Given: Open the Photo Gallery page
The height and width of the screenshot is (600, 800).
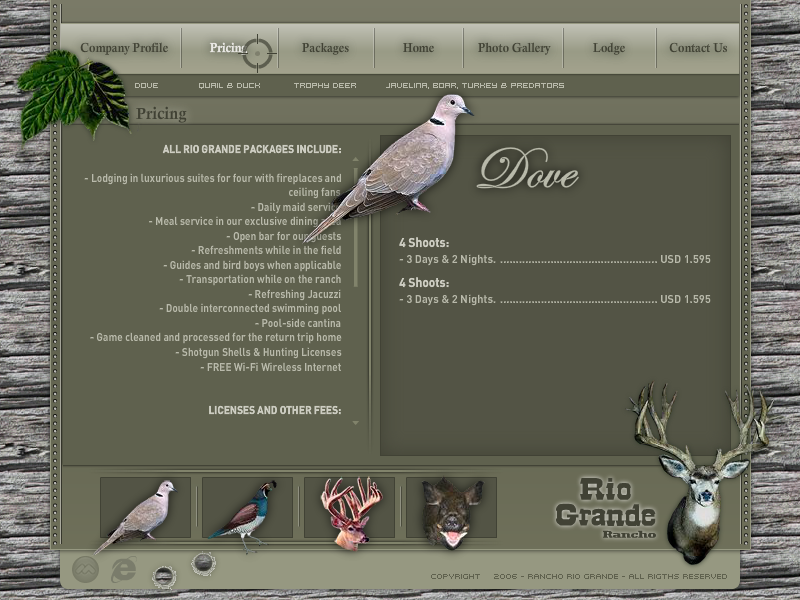Looking at the screenshot, I should [x=514, y=48].
